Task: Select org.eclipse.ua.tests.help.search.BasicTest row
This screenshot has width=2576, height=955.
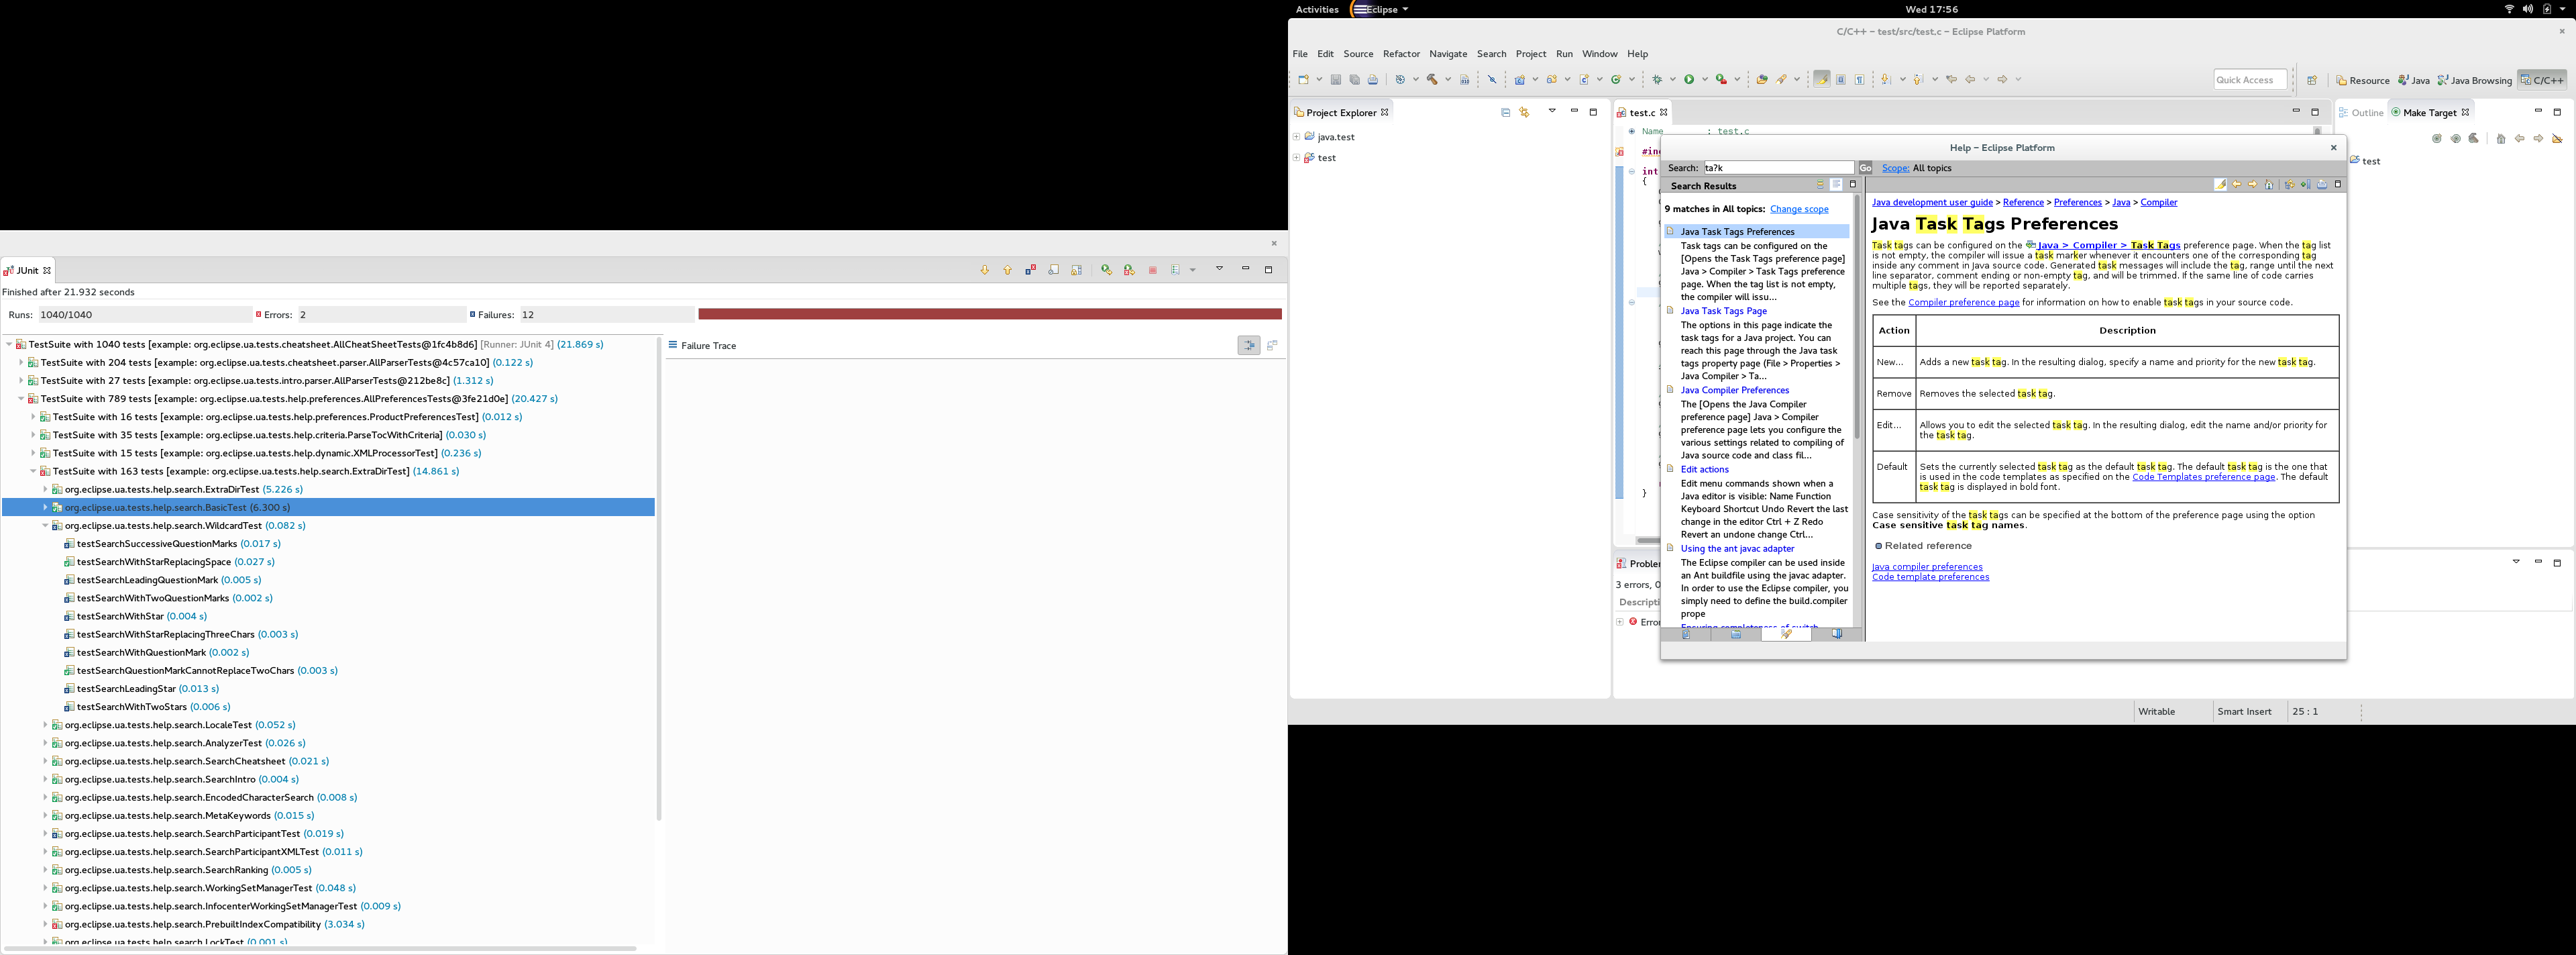Action: (328, 507)
